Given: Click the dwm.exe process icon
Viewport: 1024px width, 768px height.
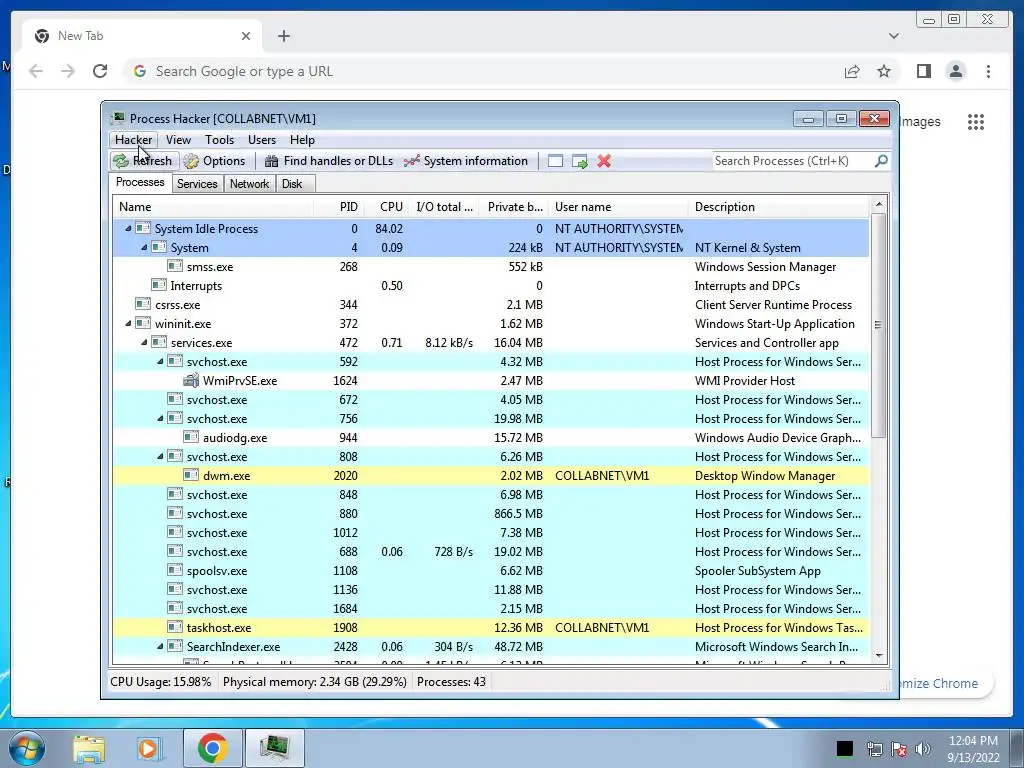Looking at the screenshot, I should point(191,475).
